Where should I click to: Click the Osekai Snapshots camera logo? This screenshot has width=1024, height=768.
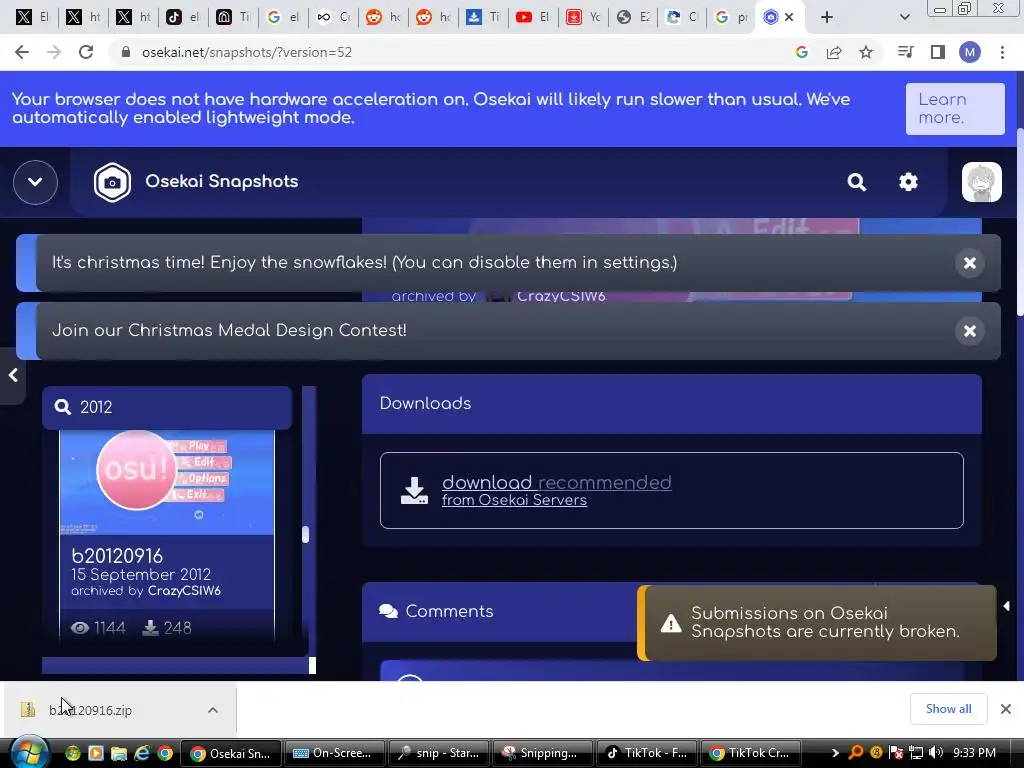pyautogui.click(x=112, y=182)
